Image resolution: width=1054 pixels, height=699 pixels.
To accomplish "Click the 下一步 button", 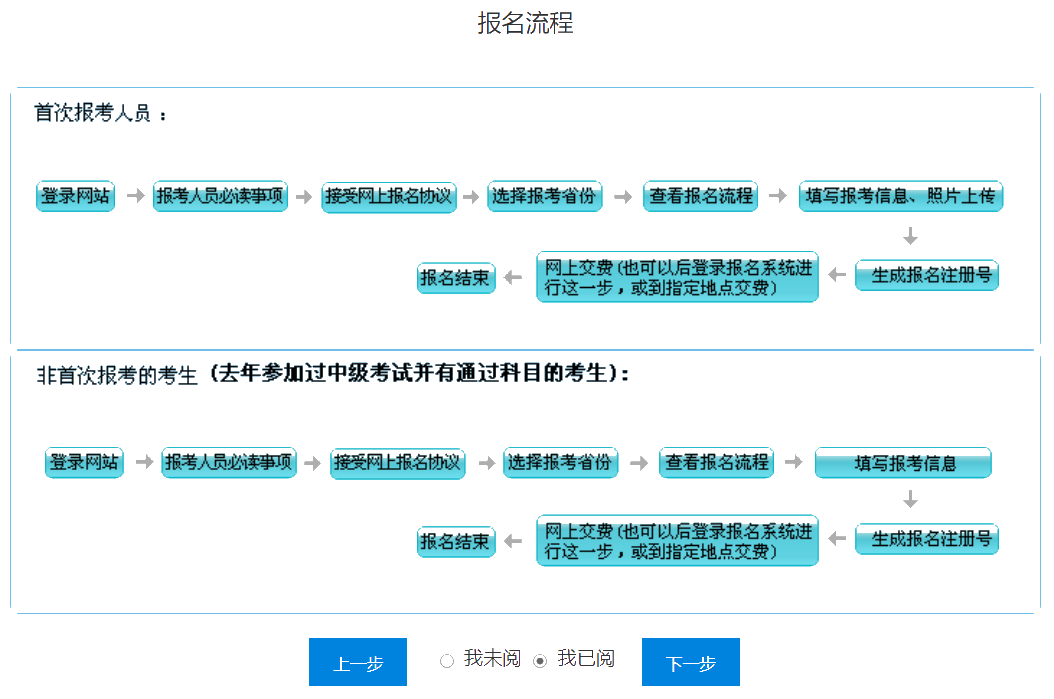I will click(x=689, y=661).
